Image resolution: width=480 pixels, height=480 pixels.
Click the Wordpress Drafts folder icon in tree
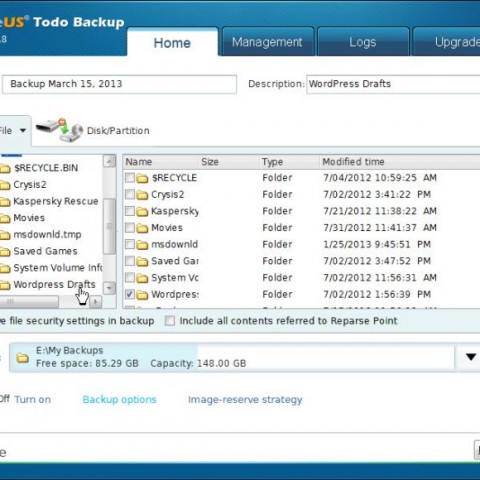coord(5,285)
